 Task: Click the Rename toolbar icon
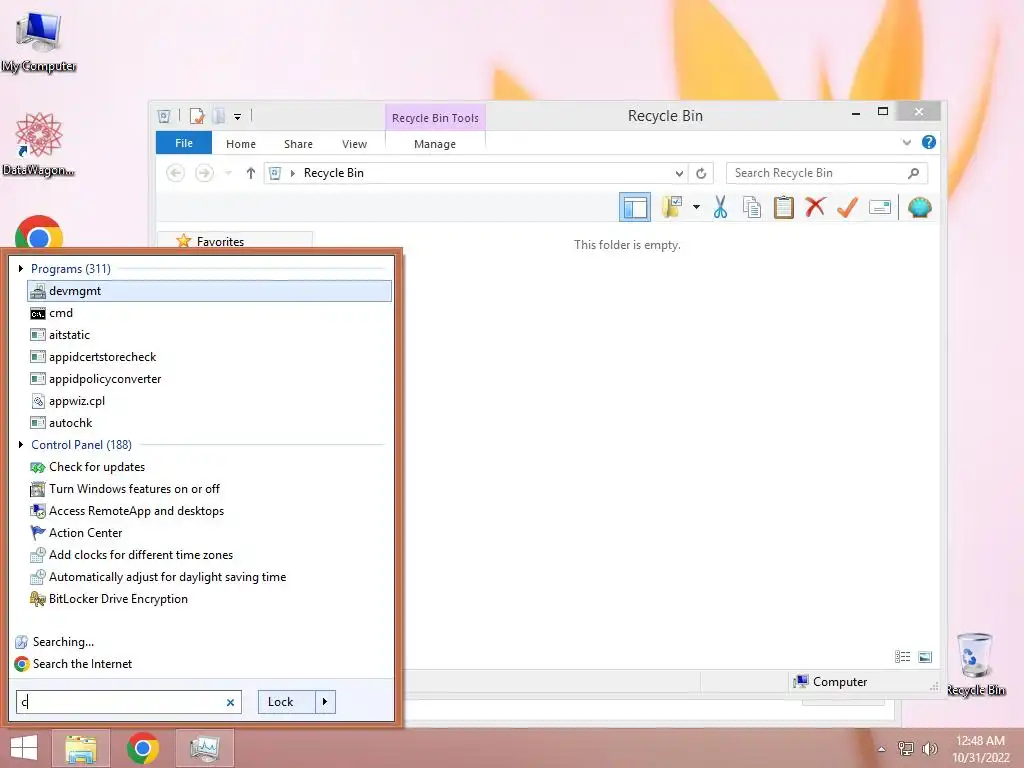click(x=880, y=208)
